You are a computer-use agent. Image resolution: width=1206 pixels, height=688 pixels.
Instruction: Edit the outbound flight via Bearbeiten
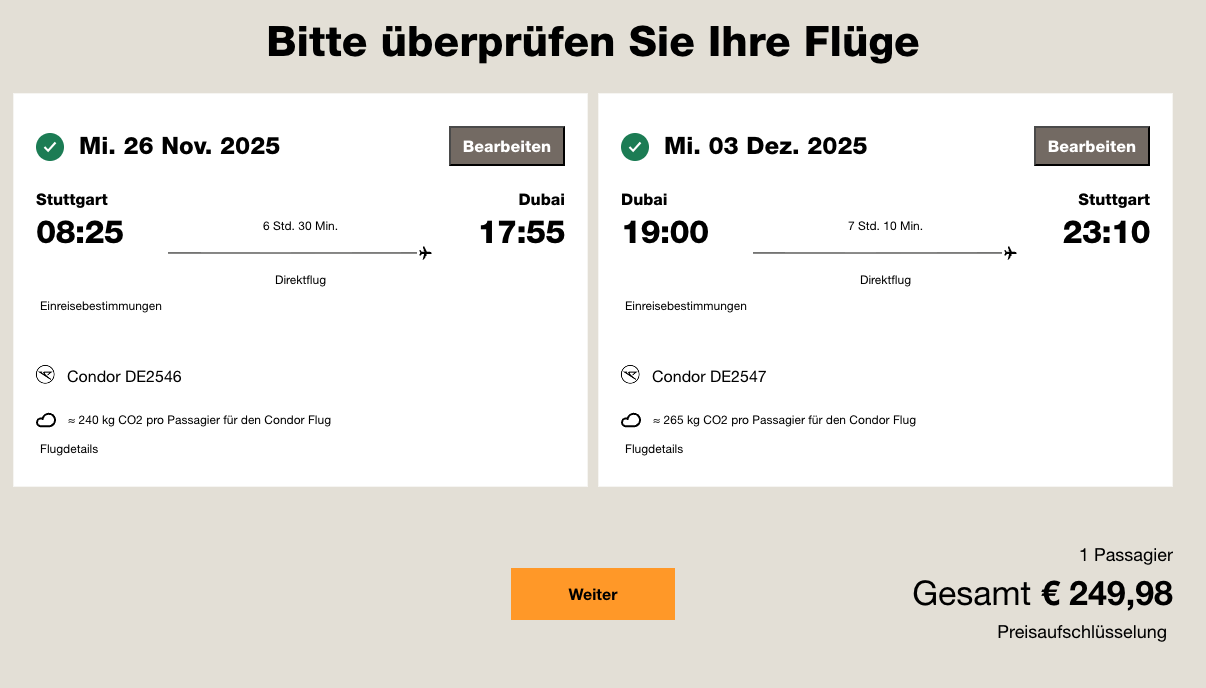[x=507, y=146]
